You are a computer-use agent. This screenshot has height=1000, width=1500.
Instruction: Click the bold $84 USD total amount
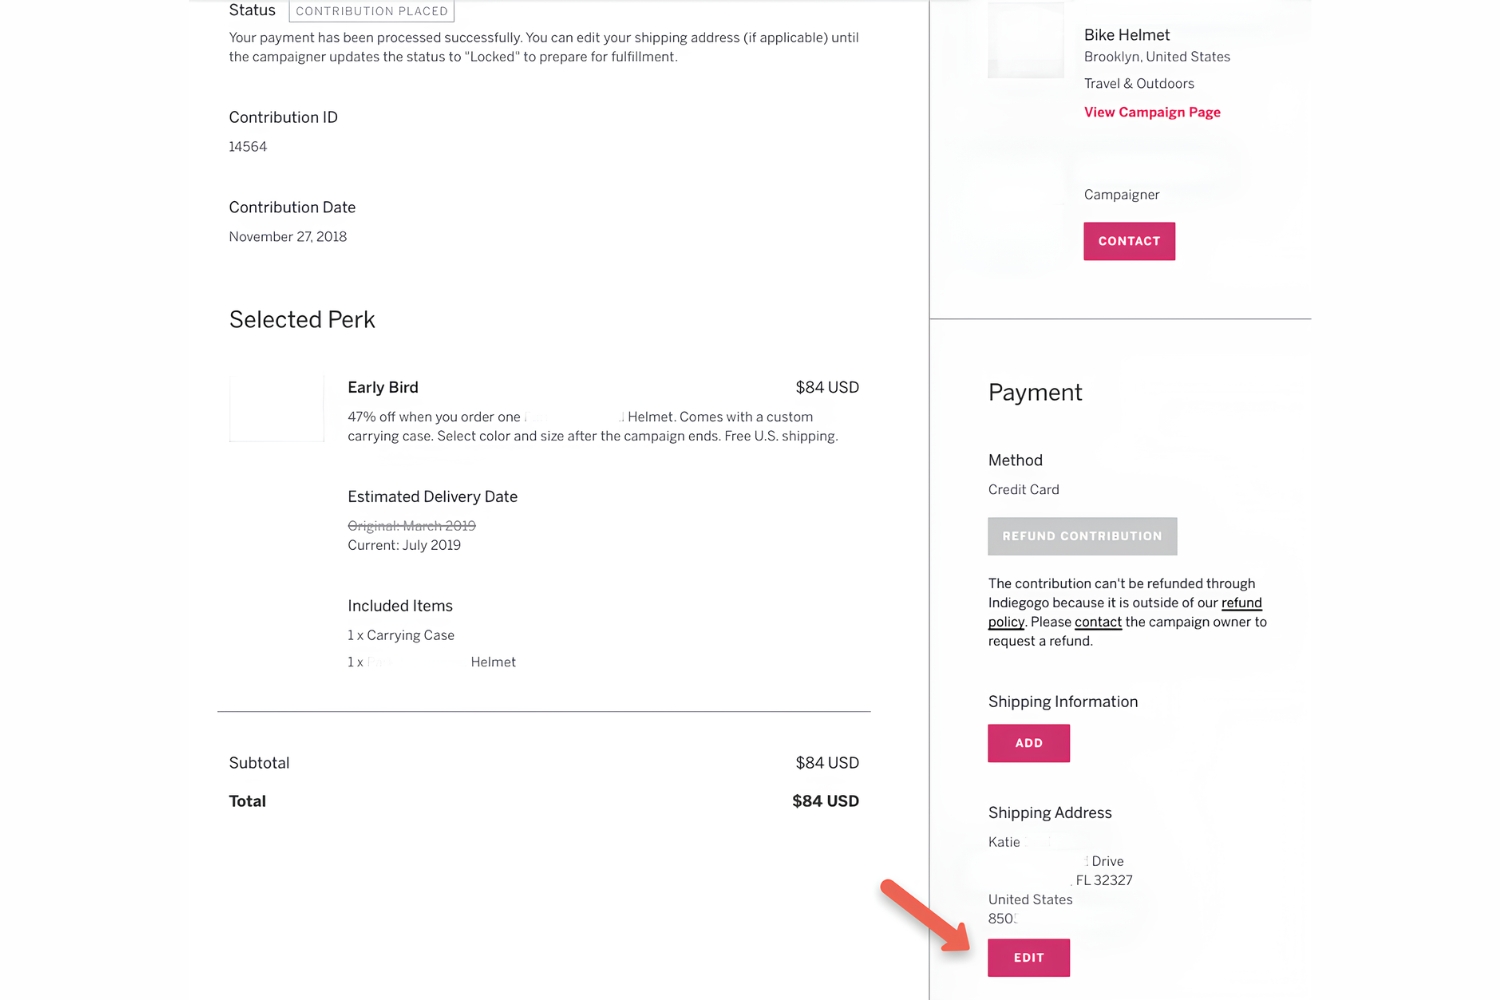[825, 801]
